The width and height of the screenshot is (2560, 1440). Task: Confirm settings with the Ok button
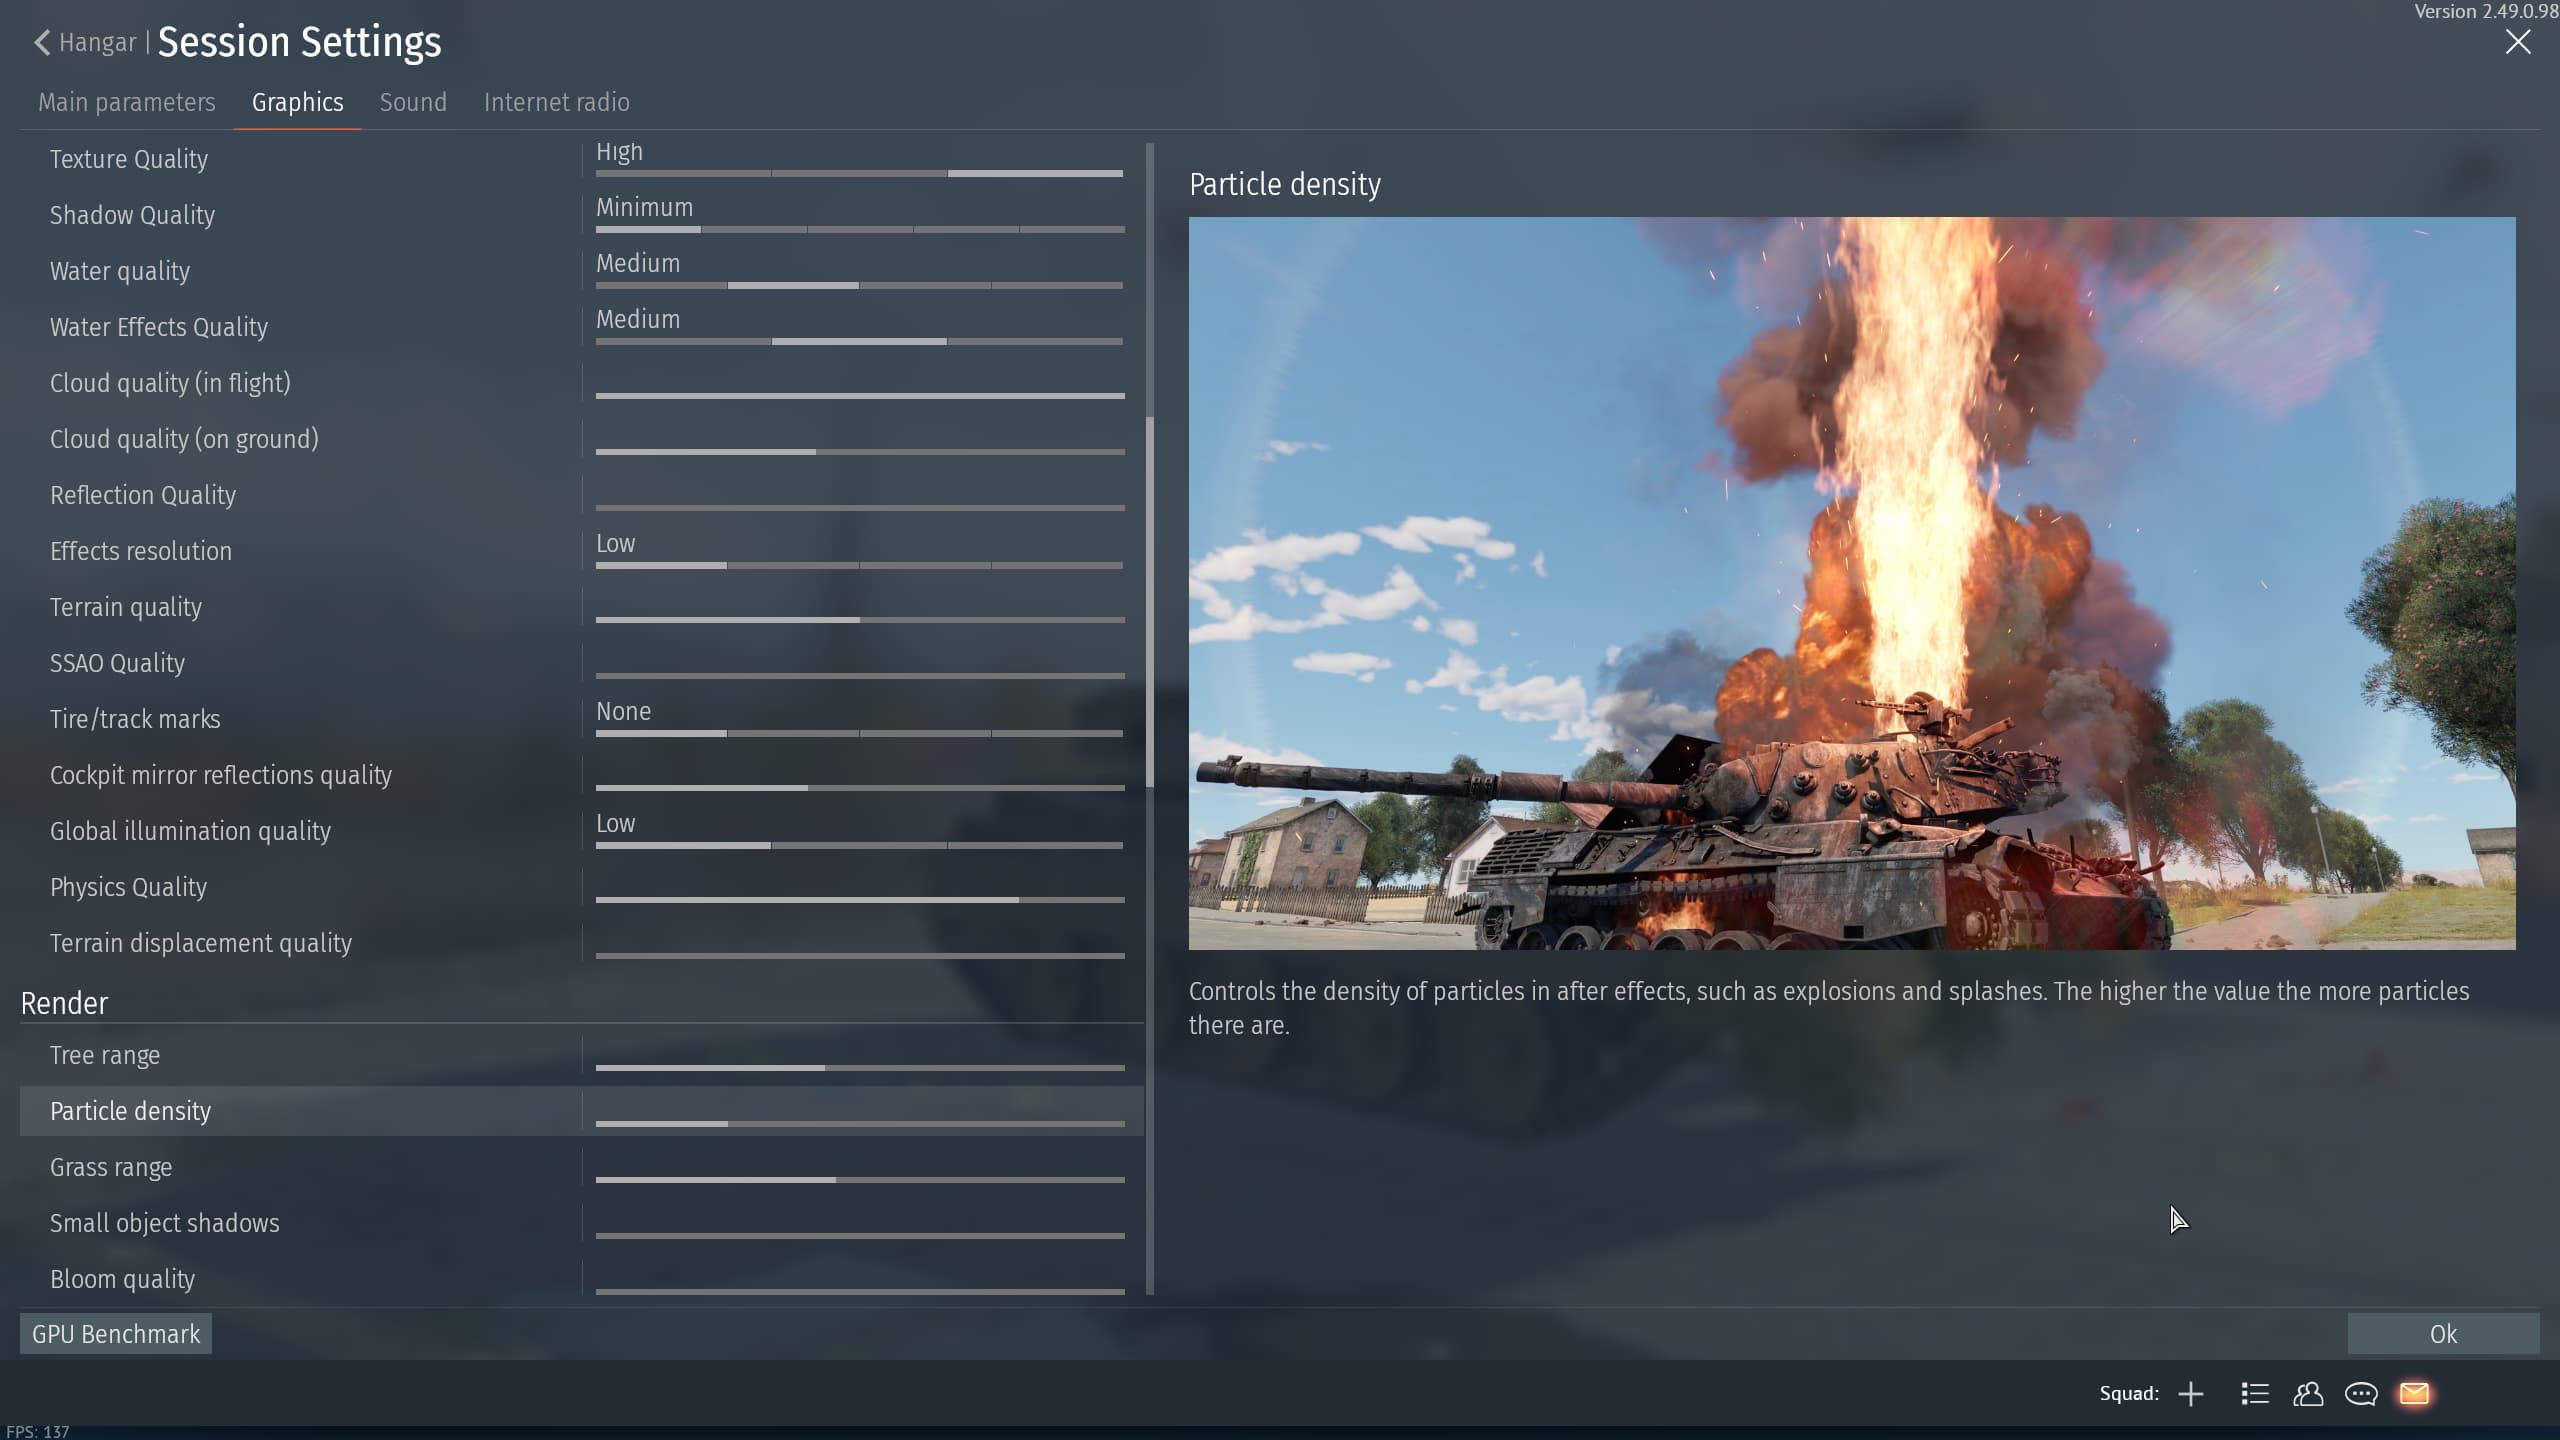point(2442,1334)
